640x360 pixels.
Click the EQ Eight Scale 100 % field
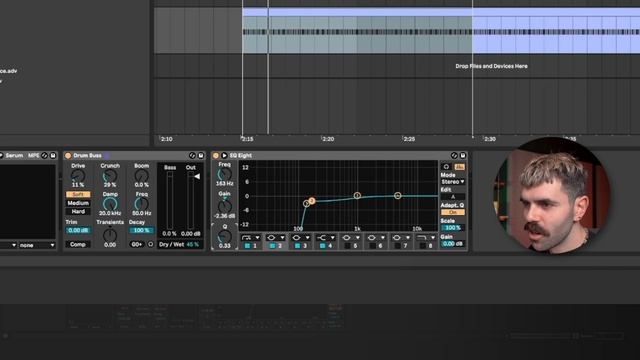(x=453, y=228)
